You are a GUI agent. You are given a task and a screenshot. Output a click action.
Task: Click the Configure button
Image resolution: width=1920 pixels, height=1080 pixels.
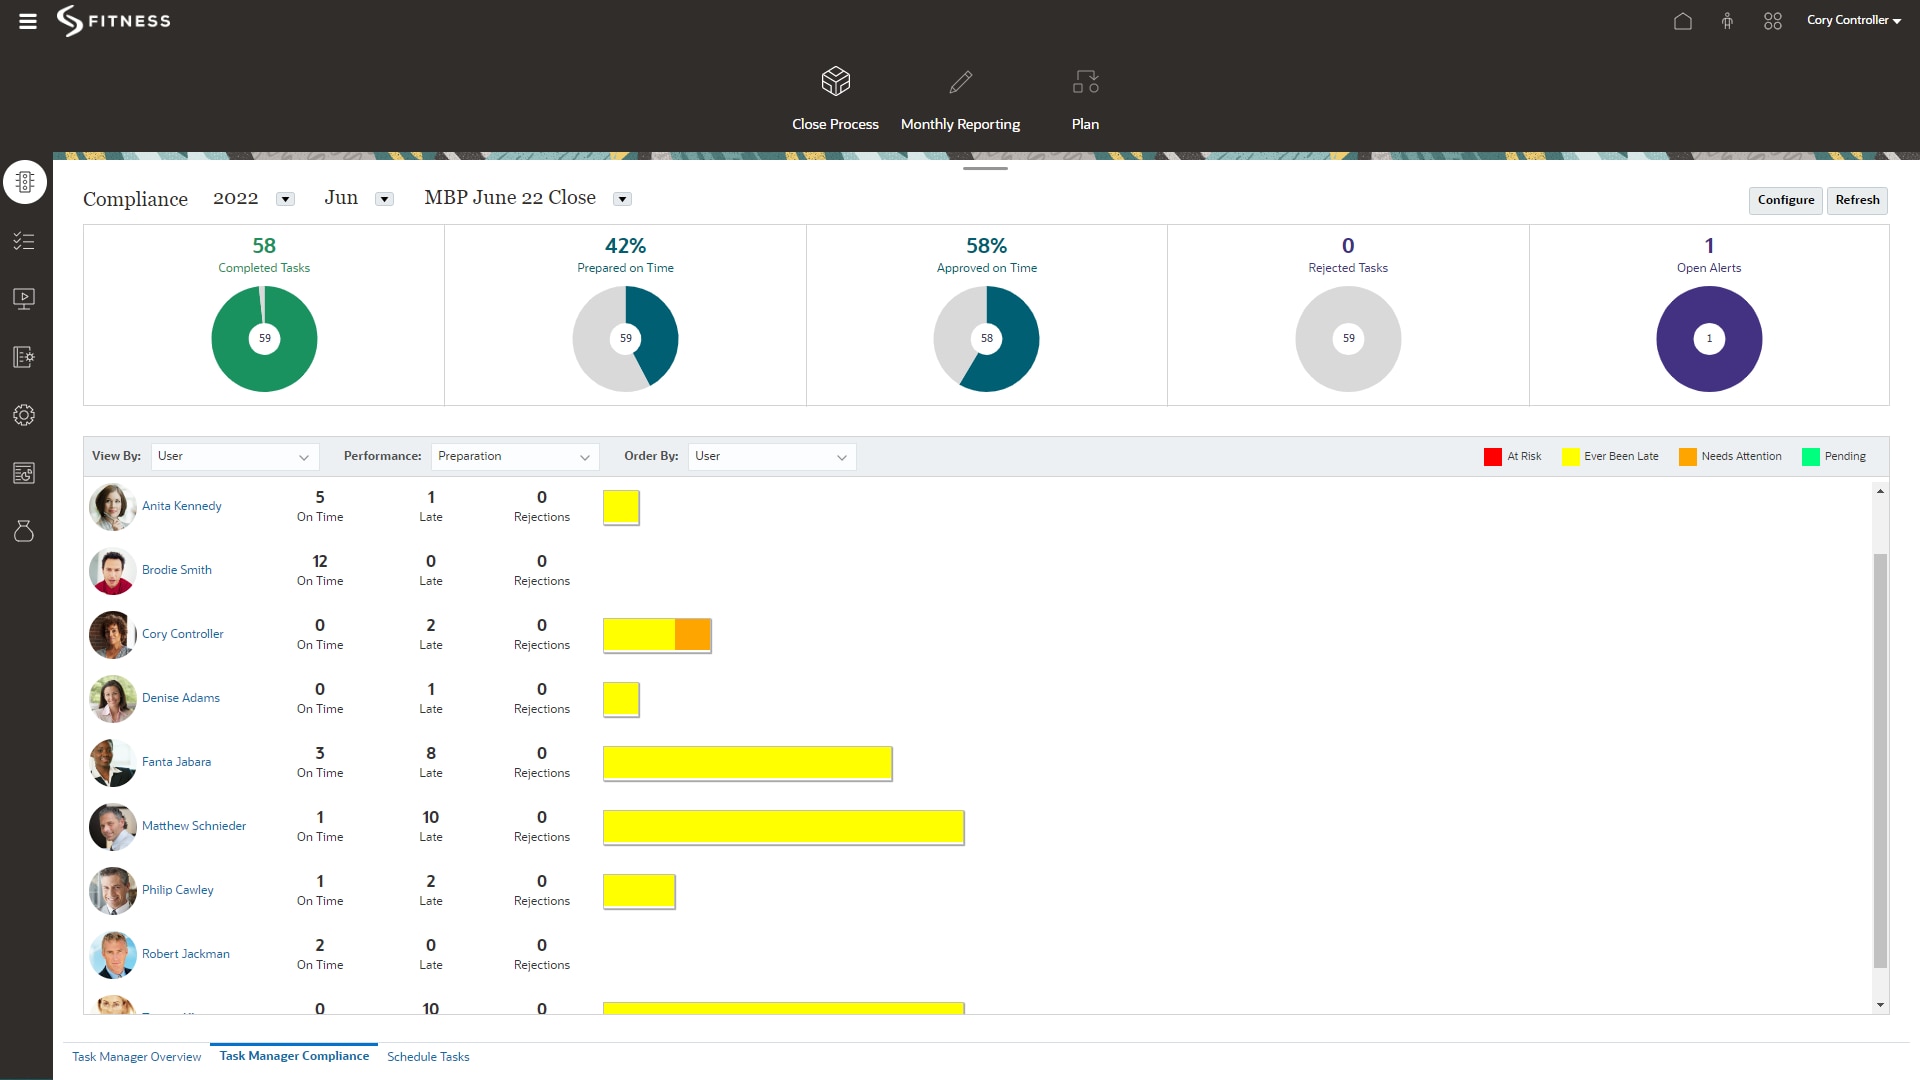(1785, 200)
